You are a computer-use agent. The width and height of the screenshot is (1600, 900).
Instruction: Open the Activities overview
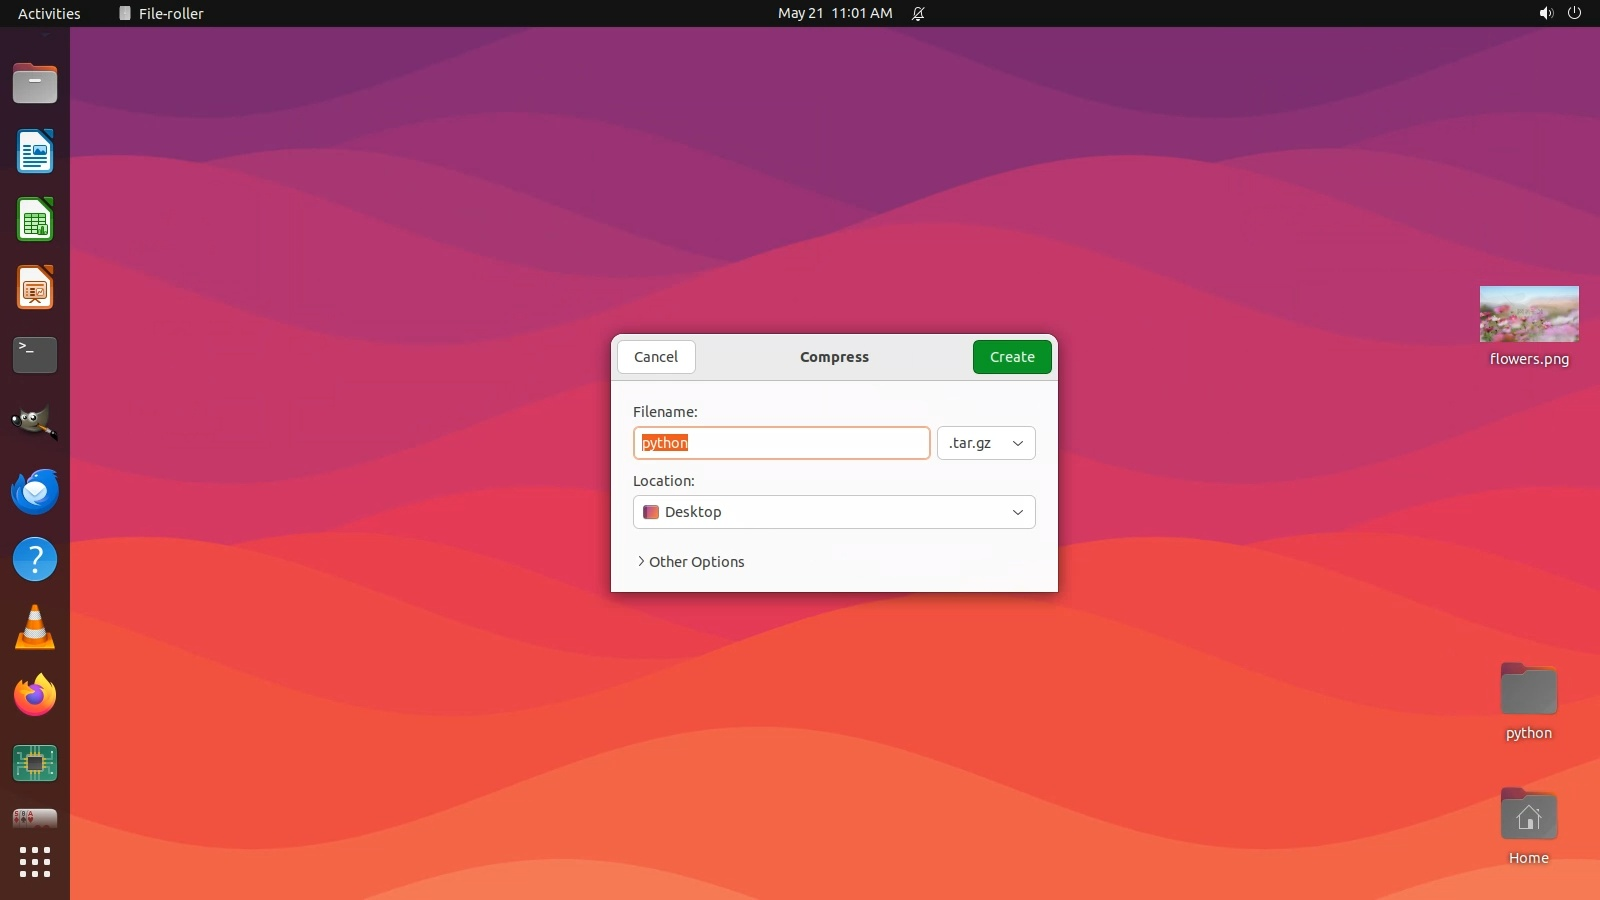point(49,13)
